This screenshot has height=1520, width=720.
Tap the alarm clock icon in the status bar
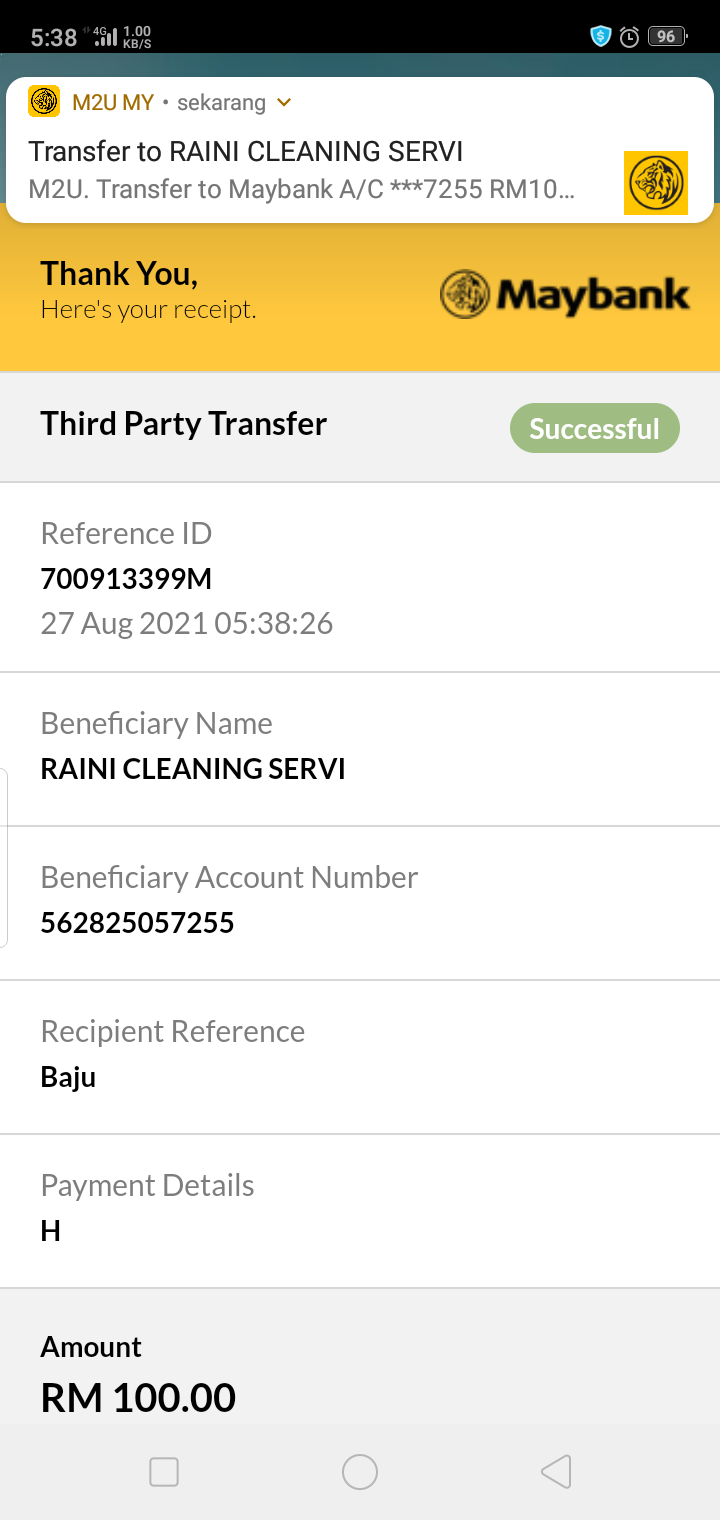coord(629,37)
